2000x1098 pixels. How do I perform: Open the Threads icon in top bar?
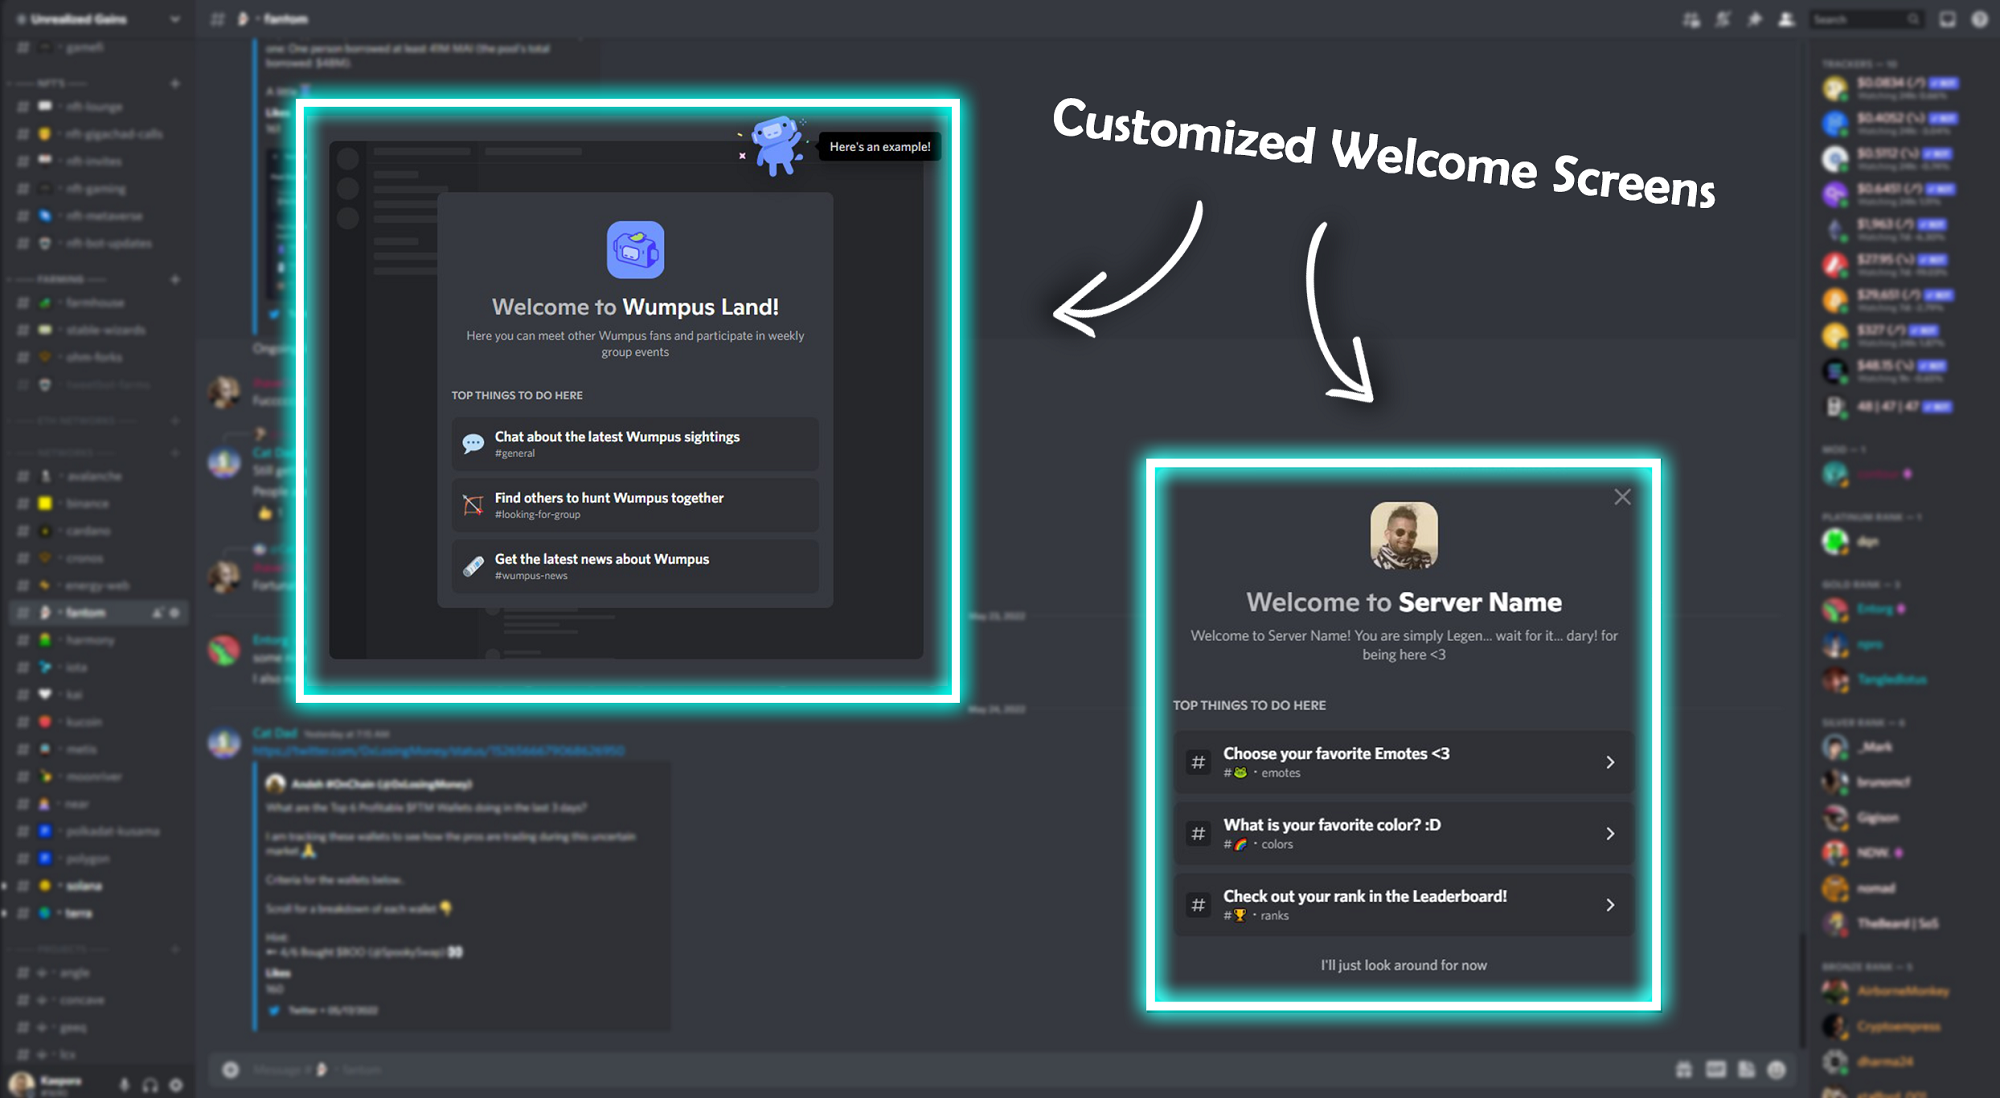pyautogui.click(x=1691, y=19)
